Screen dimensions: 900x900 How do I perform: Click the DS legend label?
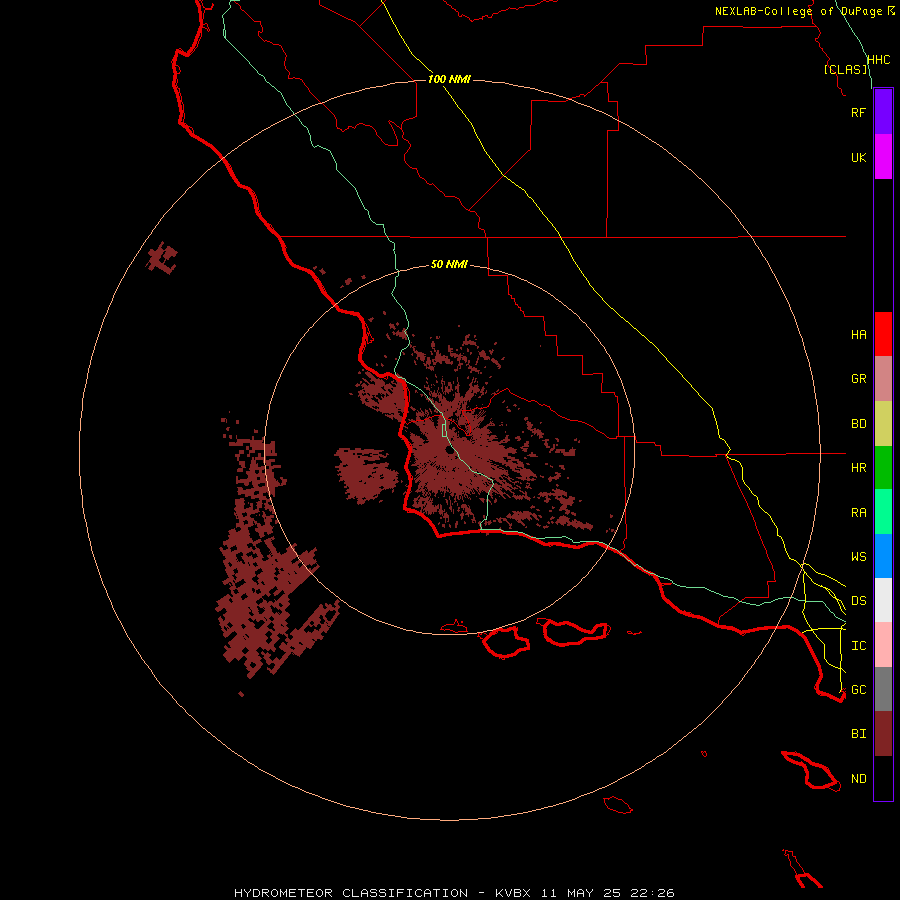click(x=858, y=601)
